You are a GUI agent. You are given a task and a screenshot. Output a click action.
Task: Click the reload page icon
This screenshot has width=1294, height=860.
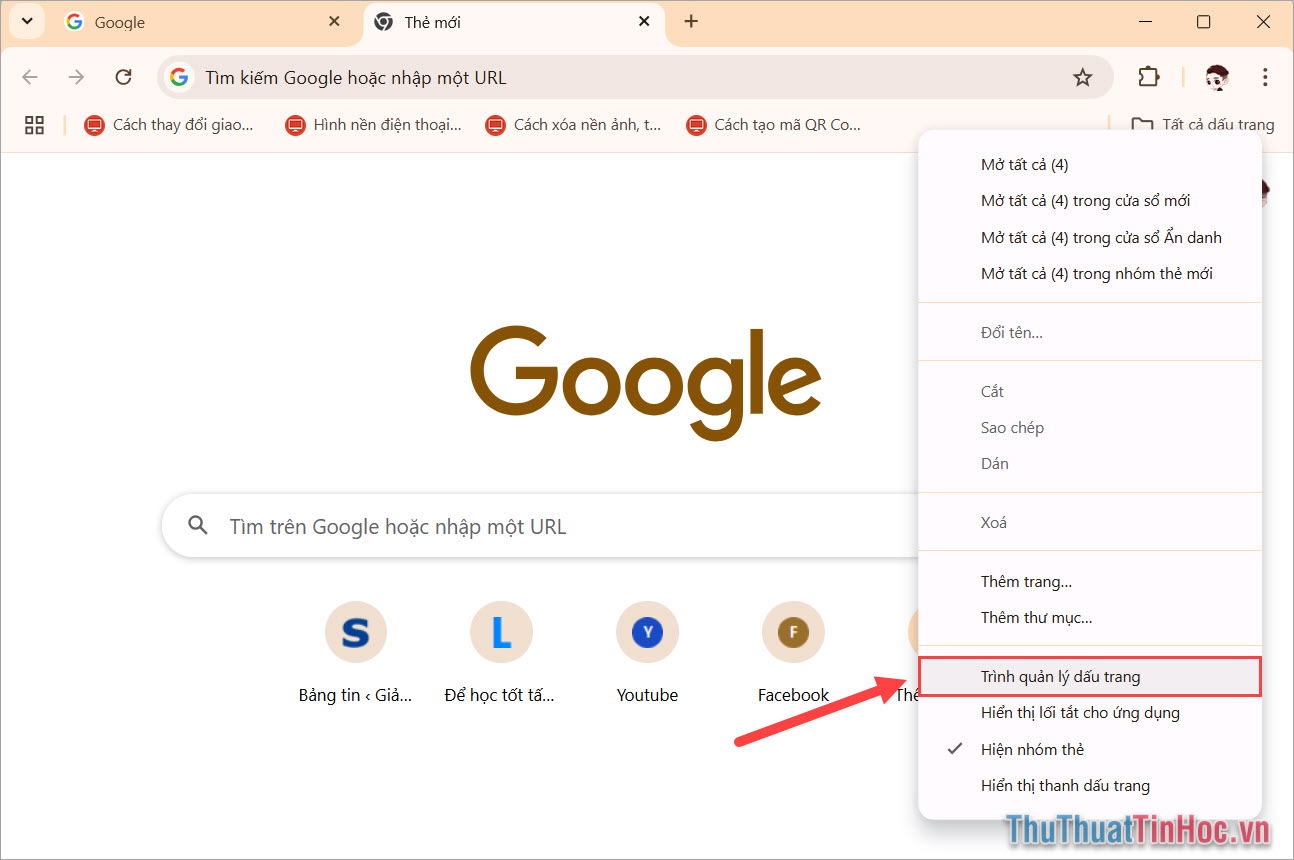coord(123,77)
